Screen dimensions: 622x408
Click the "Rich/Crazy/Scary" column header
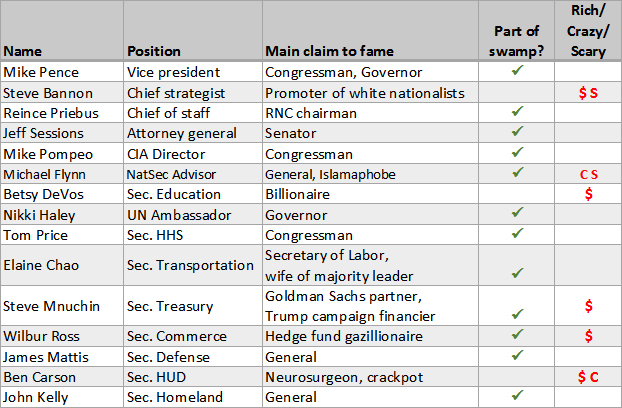587,32
